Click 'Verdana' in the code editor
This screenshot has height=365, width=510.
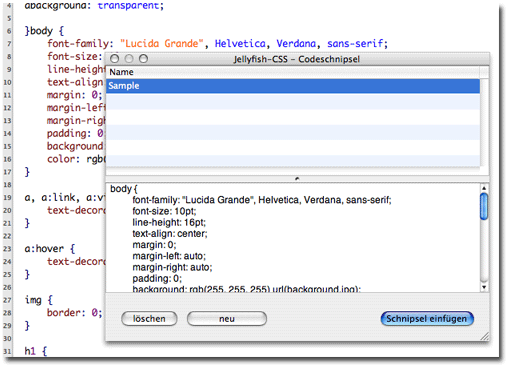pyautogui.click(x=296, y=44)
